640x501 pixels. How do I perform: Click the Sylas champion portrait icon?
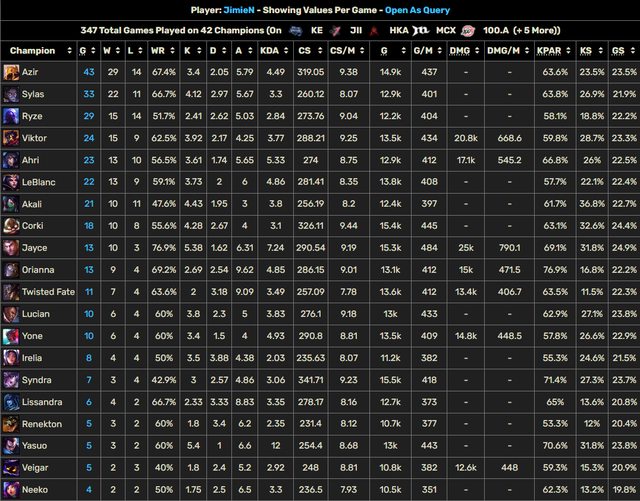(x=11, y=94)
